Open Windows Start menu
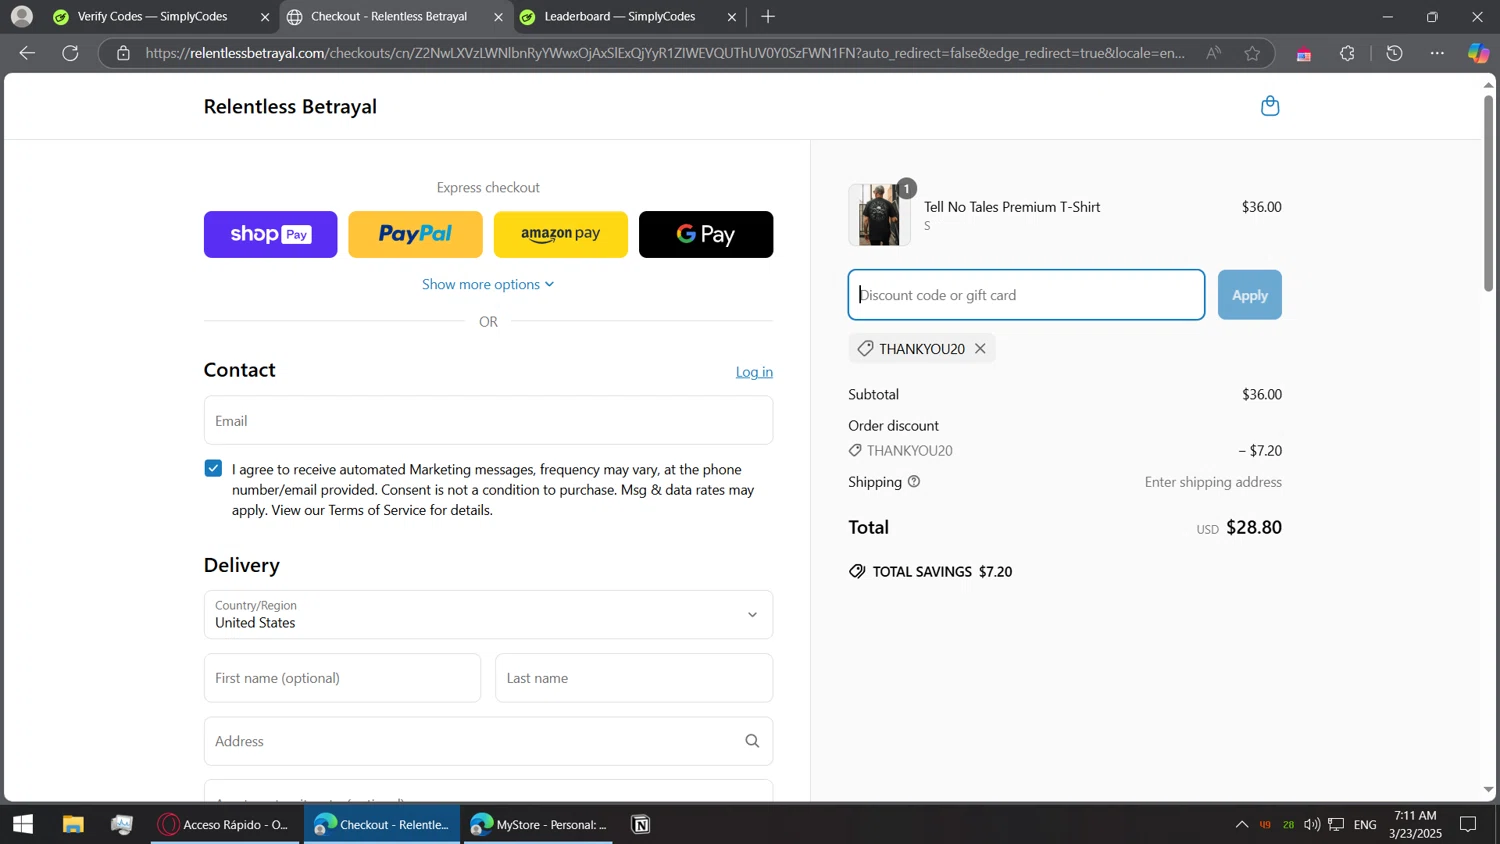The width and height of the screenshot is (1500, 844). tap(23, 824)
